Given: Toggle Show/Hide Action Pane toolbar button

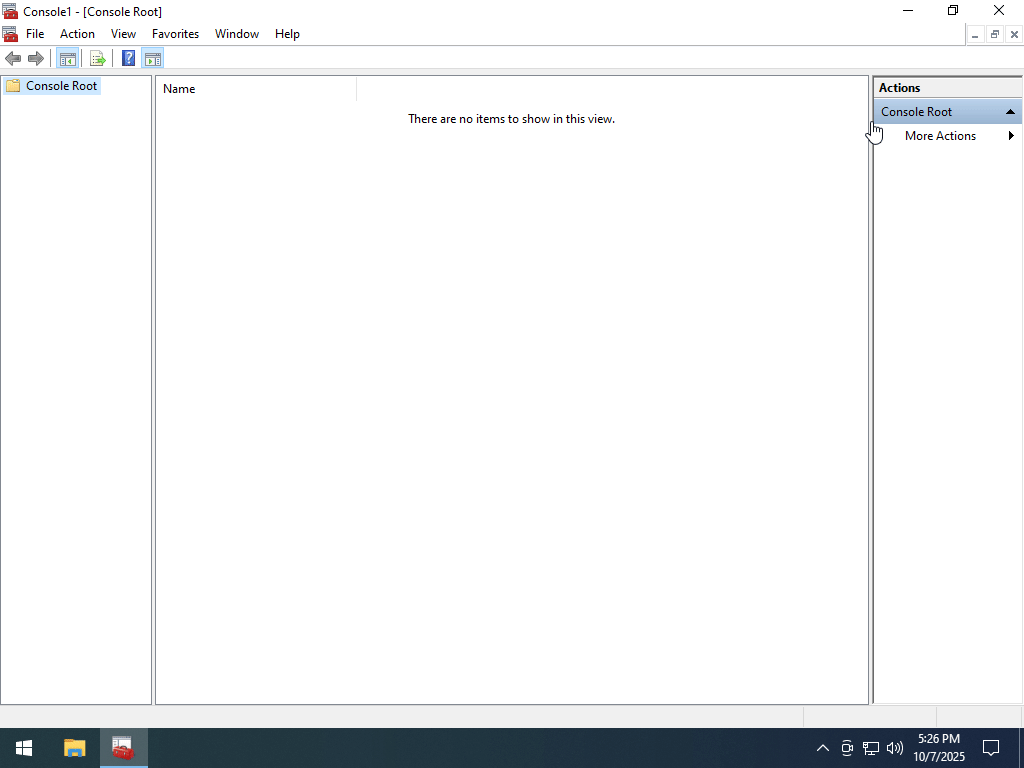Looking at the screenshot, I should point(152,58).
